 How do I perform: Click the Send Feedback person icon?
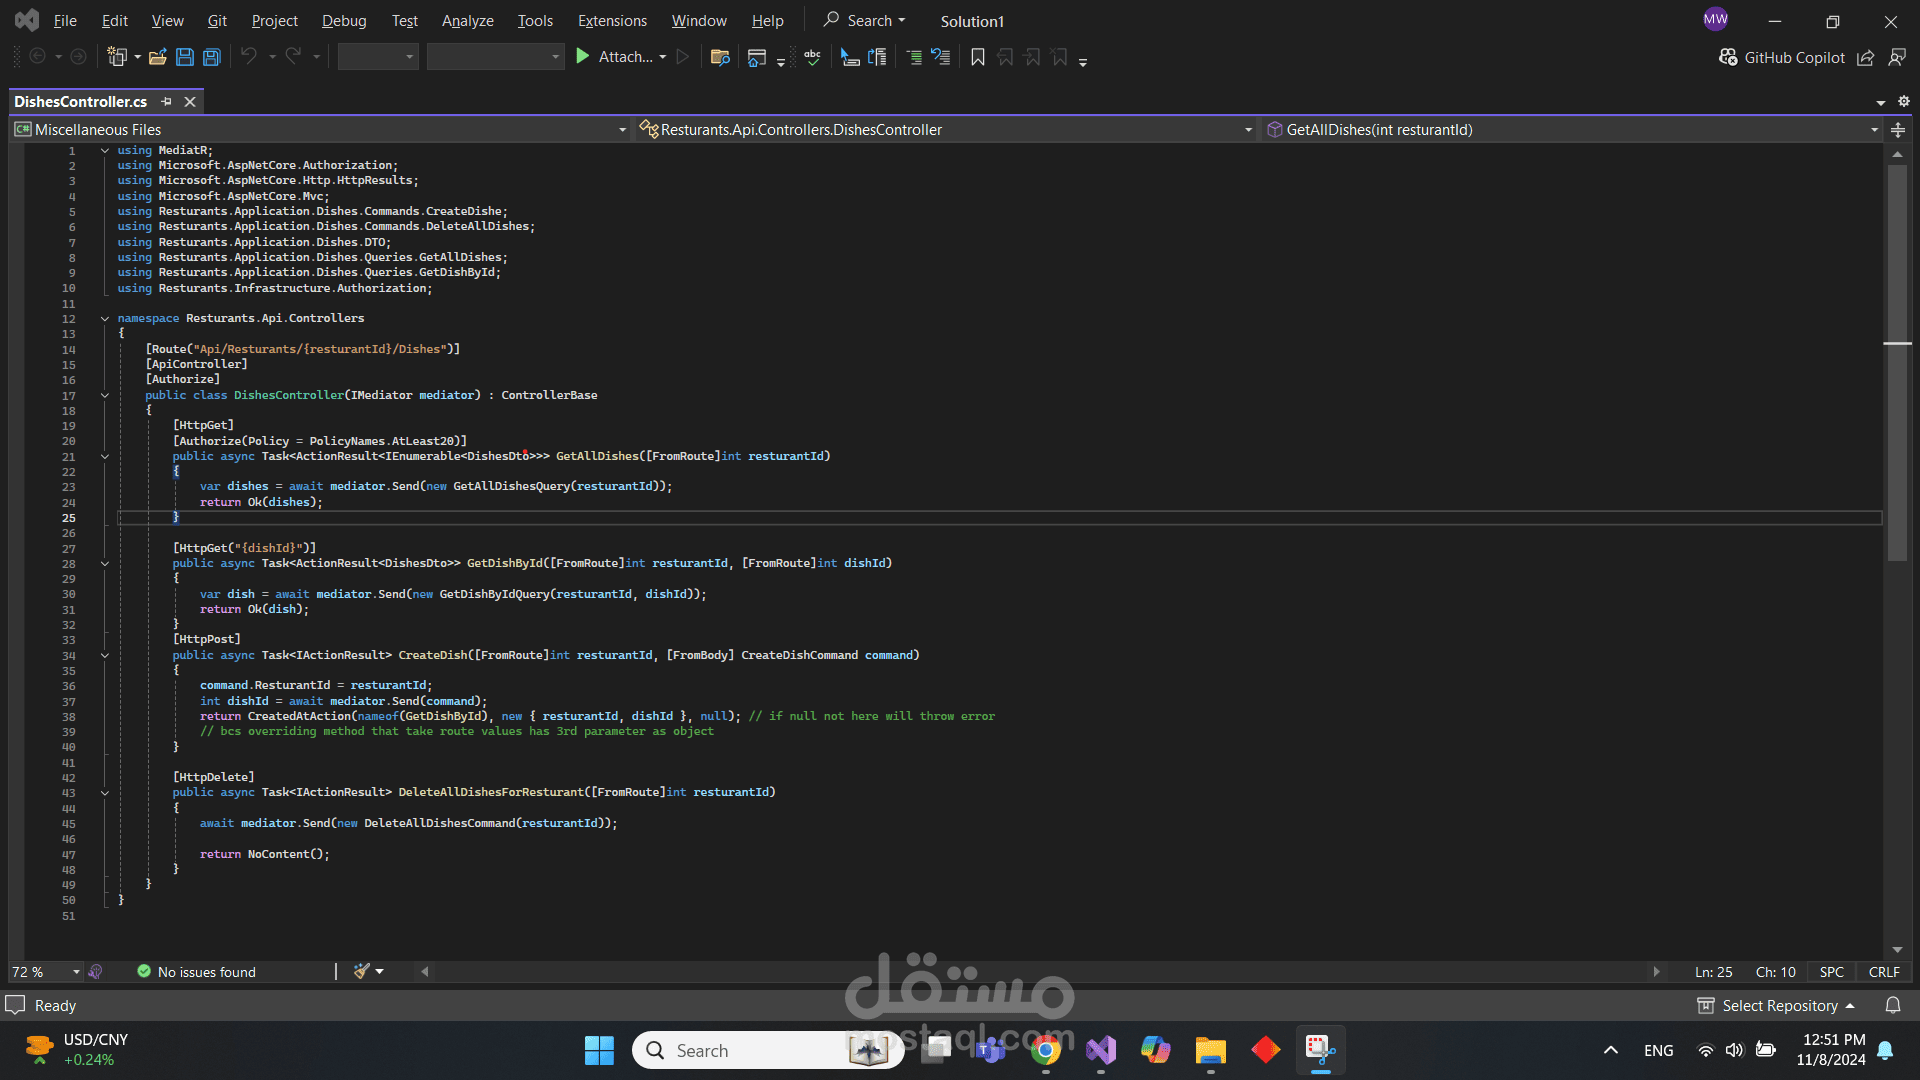click(x=1897, y=57)
